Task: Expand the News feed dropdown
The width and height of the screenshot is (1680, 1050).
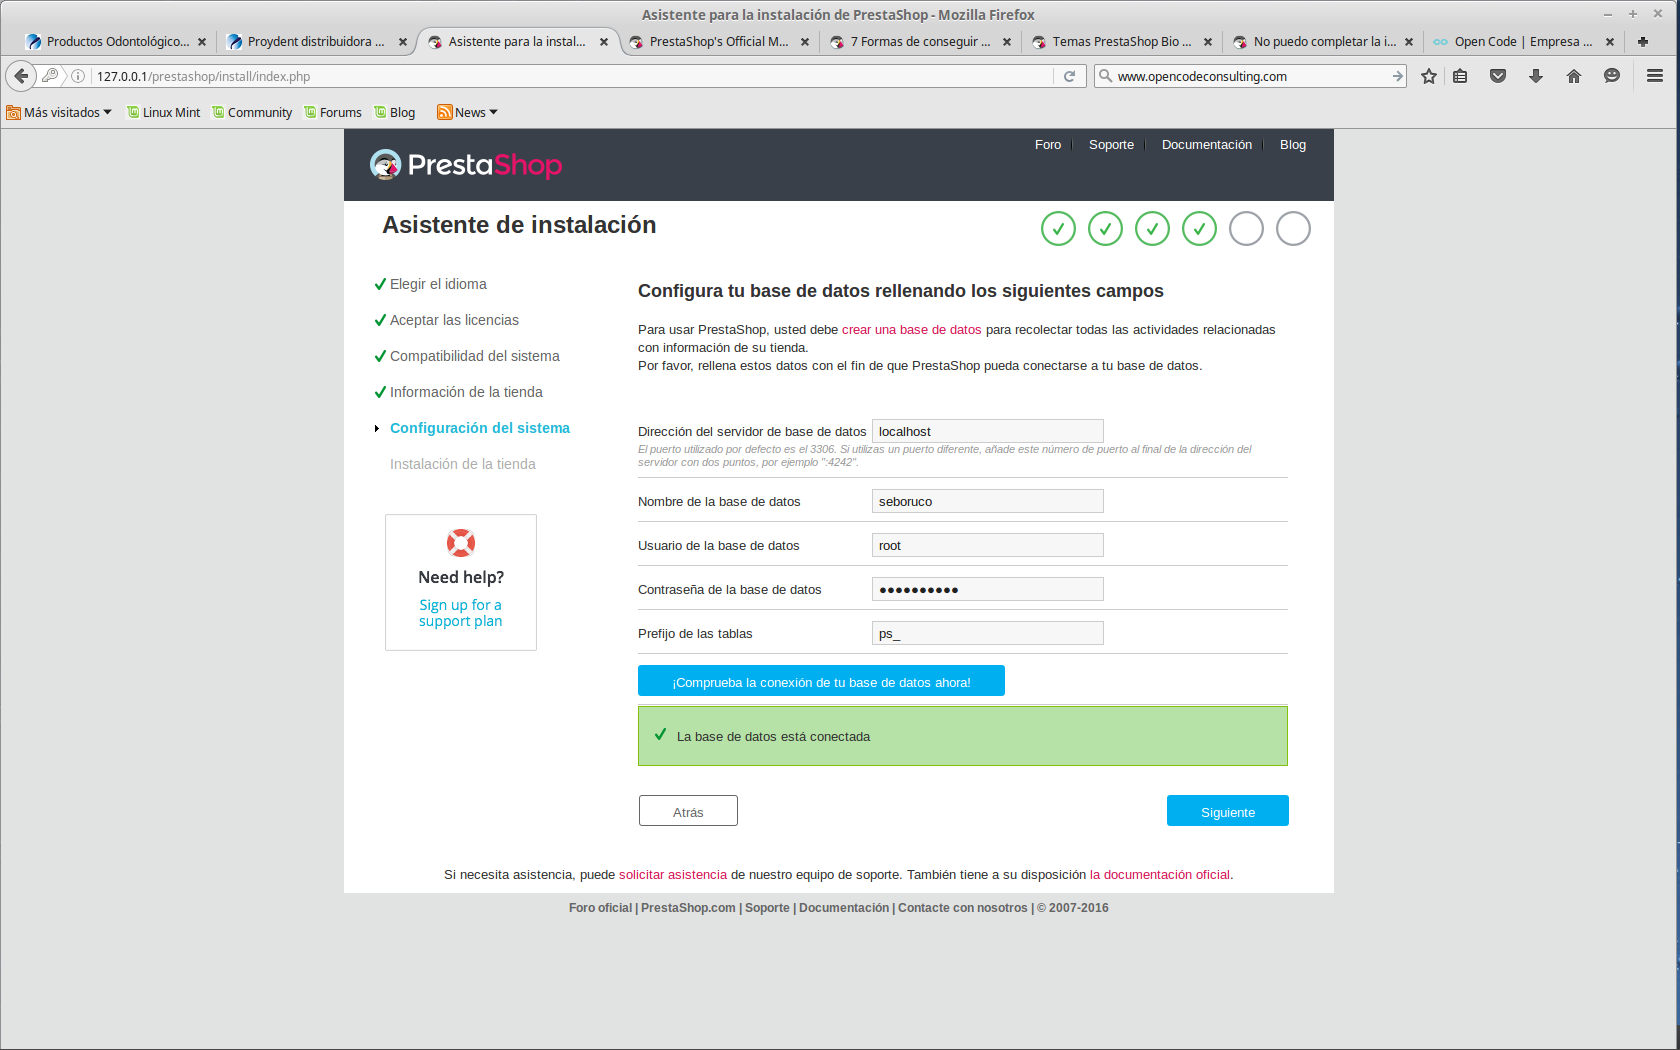Action: pos(467,112)
